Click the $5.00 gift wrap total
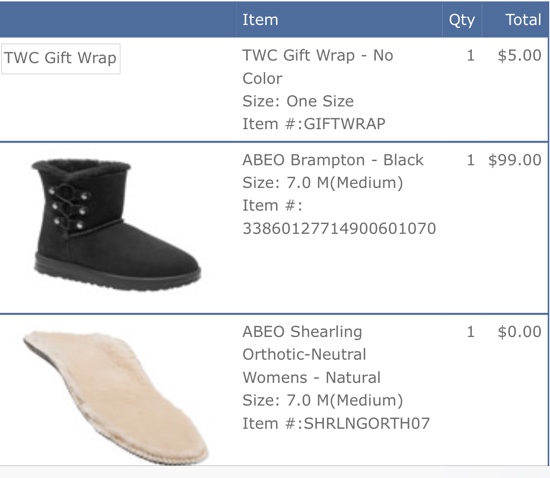Screen dimensions: 550x478 (x=519, y=55)
